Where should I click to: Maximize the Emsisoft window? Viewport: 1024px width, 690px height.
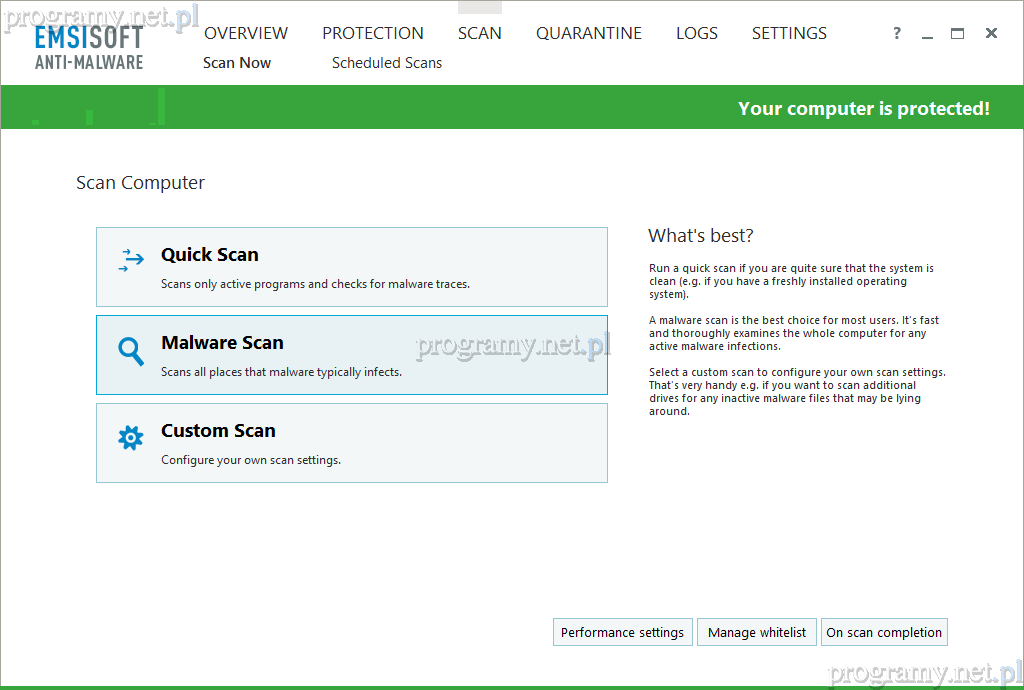coord(958,34)
